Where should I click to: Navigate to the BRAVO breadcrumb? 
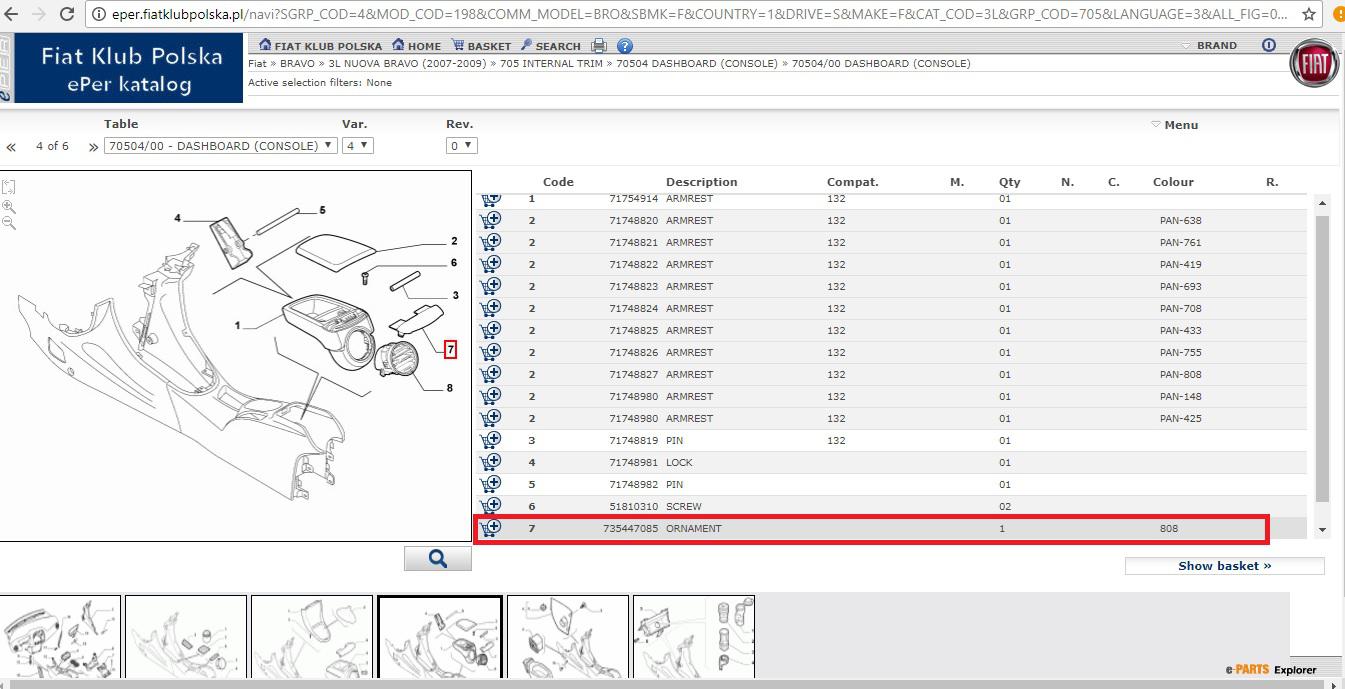click(x=298, y=63)
